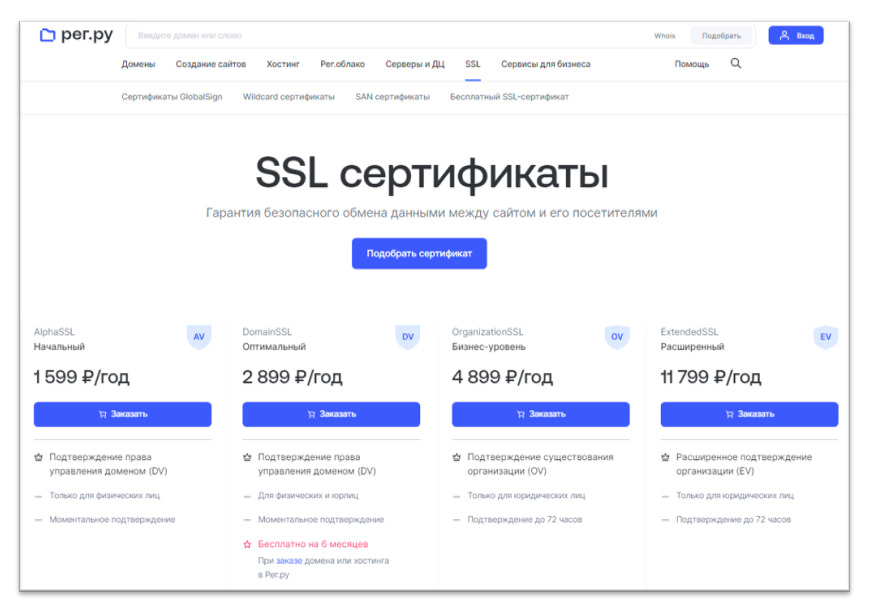
Task: Open Серверы и ДЦ menu
Action: [x=415, y=64]
